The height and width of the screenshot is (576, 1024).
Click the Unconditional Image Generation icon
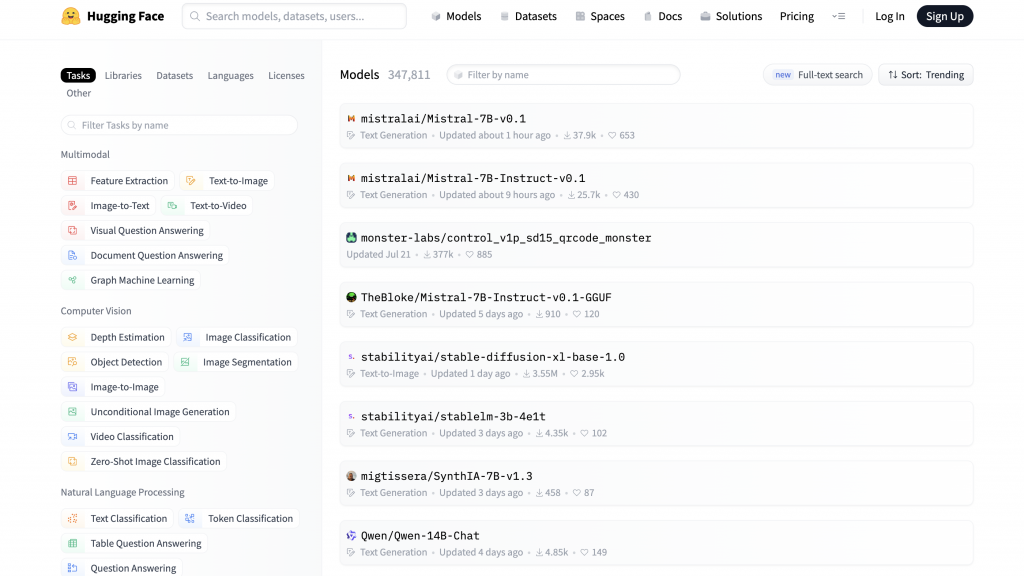coord(72,411)
